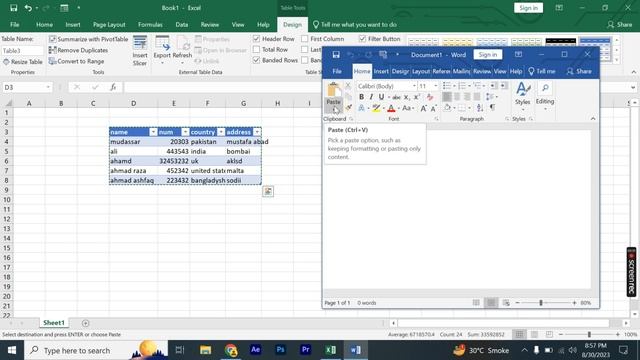Click Convert to Range

tap(76, 61)
